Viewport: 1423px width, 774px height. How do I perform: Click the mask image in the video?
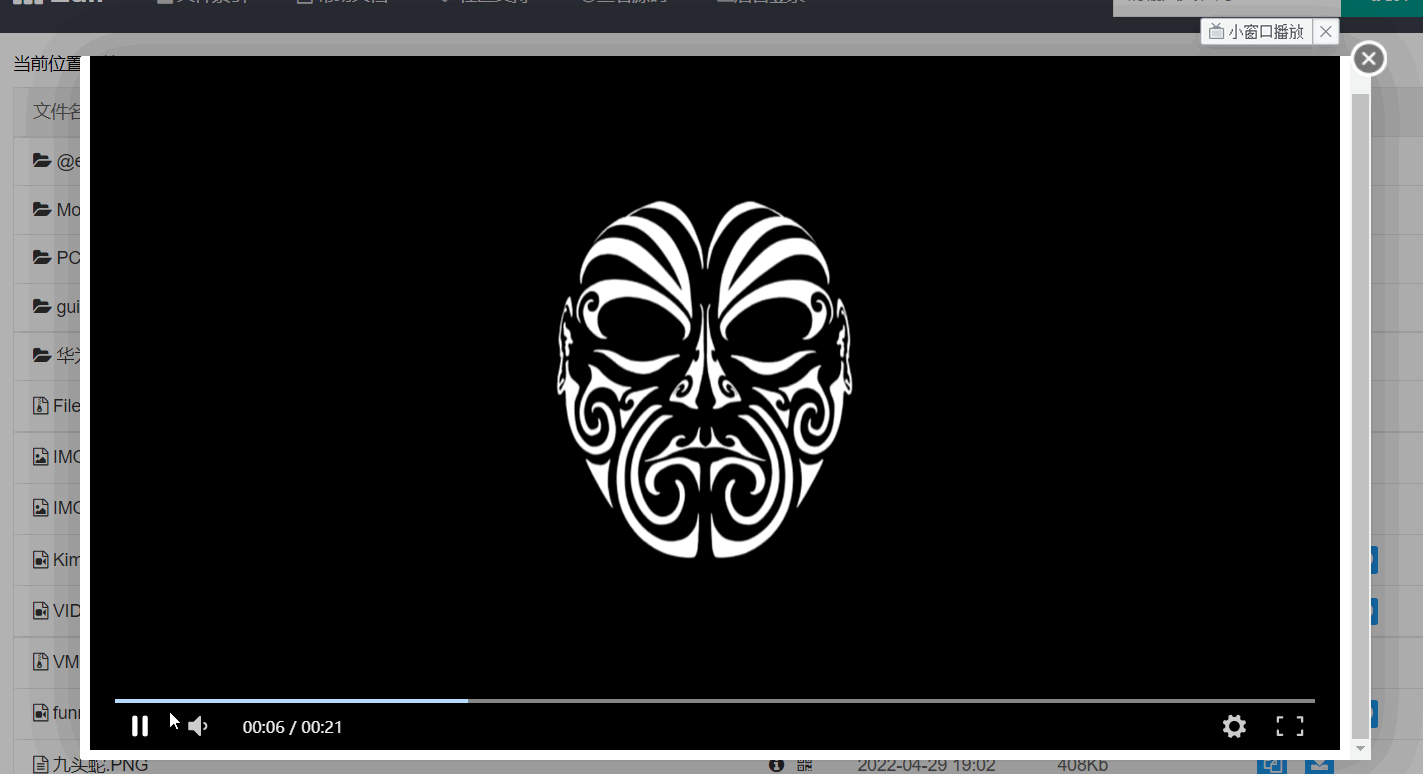(706, 379)
